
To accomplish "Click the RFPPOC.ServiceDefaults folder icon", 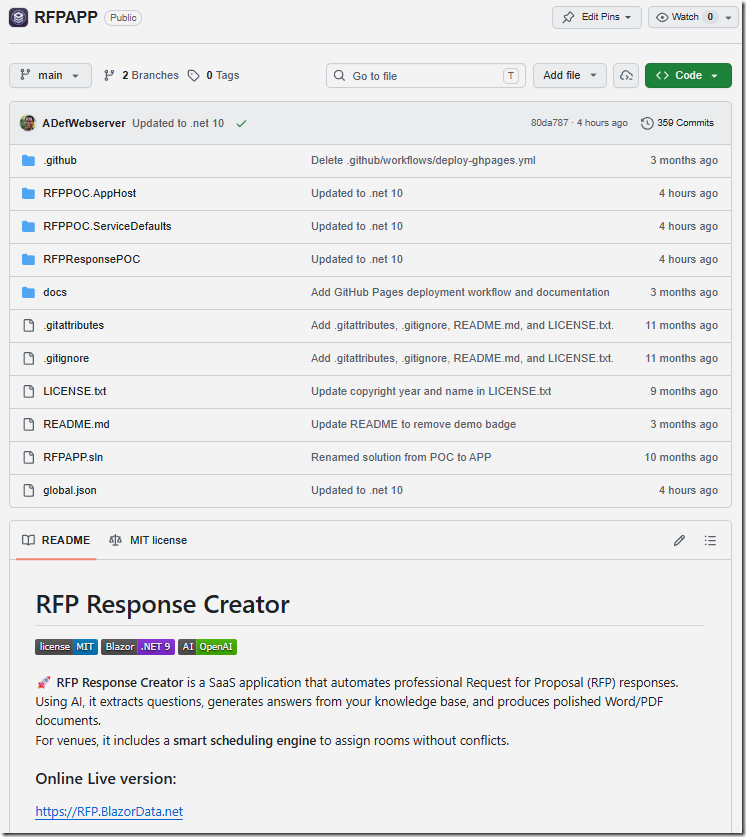I will [x=29, y=226].
